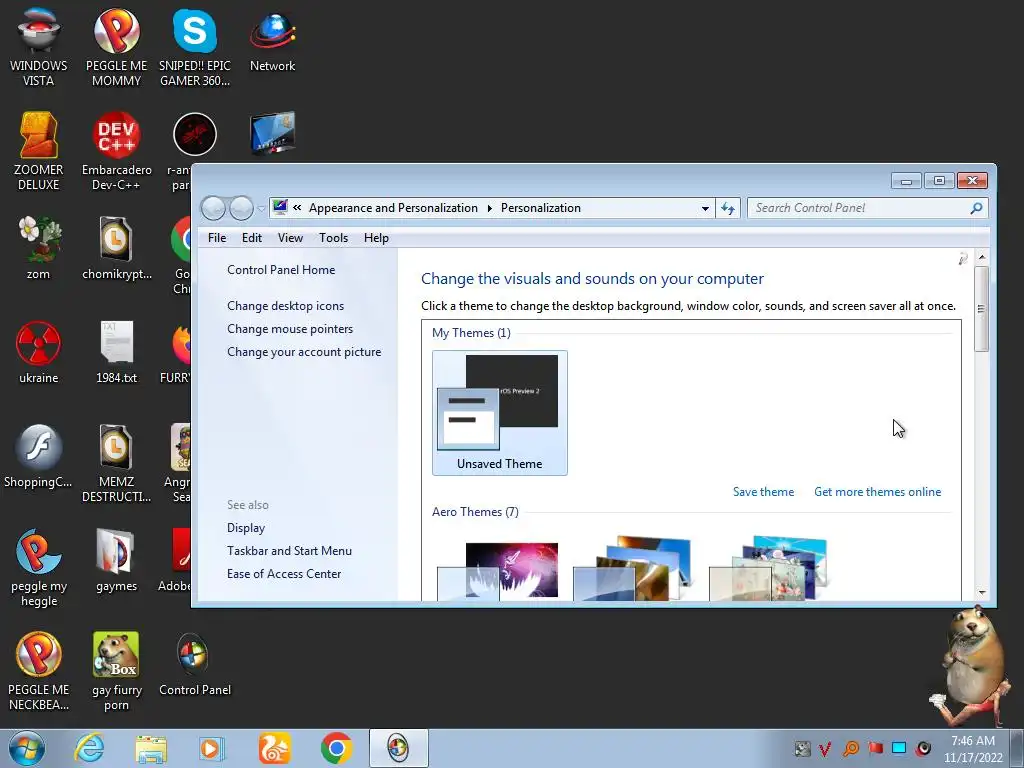
Task: Click the Personalization breadcrumb segment
Action: click(x=541, y=208)
